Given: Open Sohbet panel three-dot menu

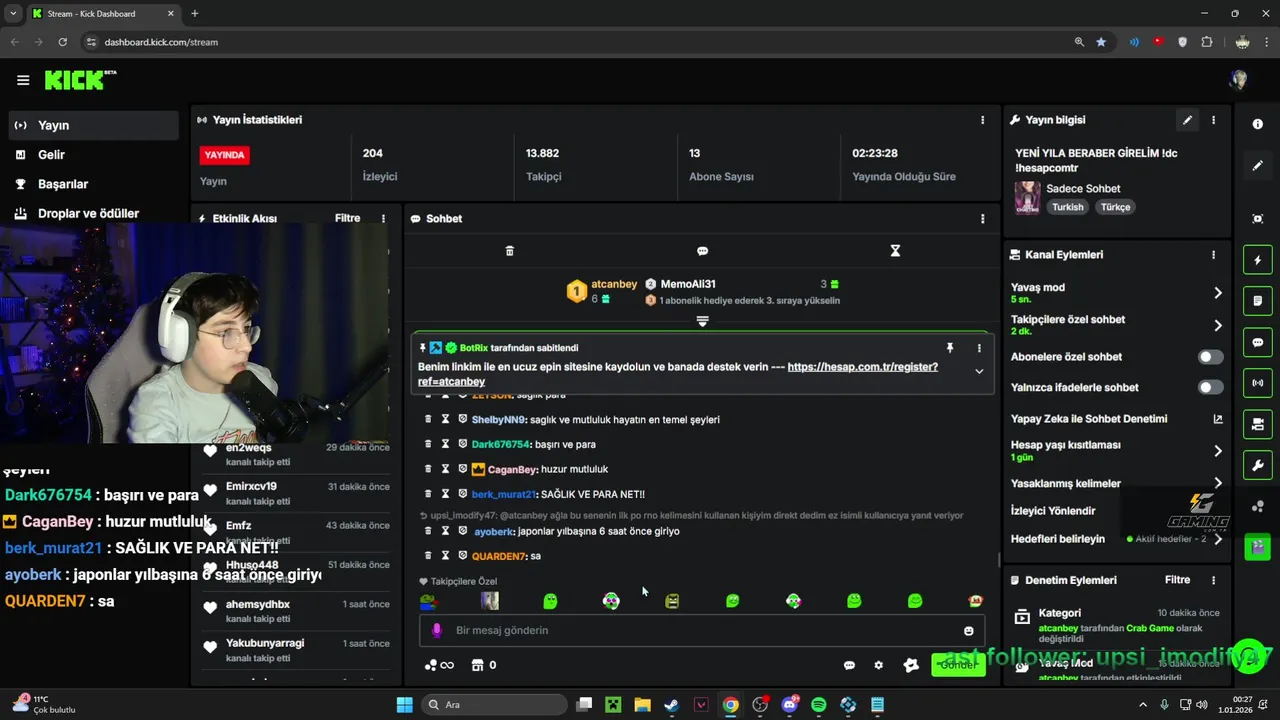Looking at the screenshot, I should (982, 219).
